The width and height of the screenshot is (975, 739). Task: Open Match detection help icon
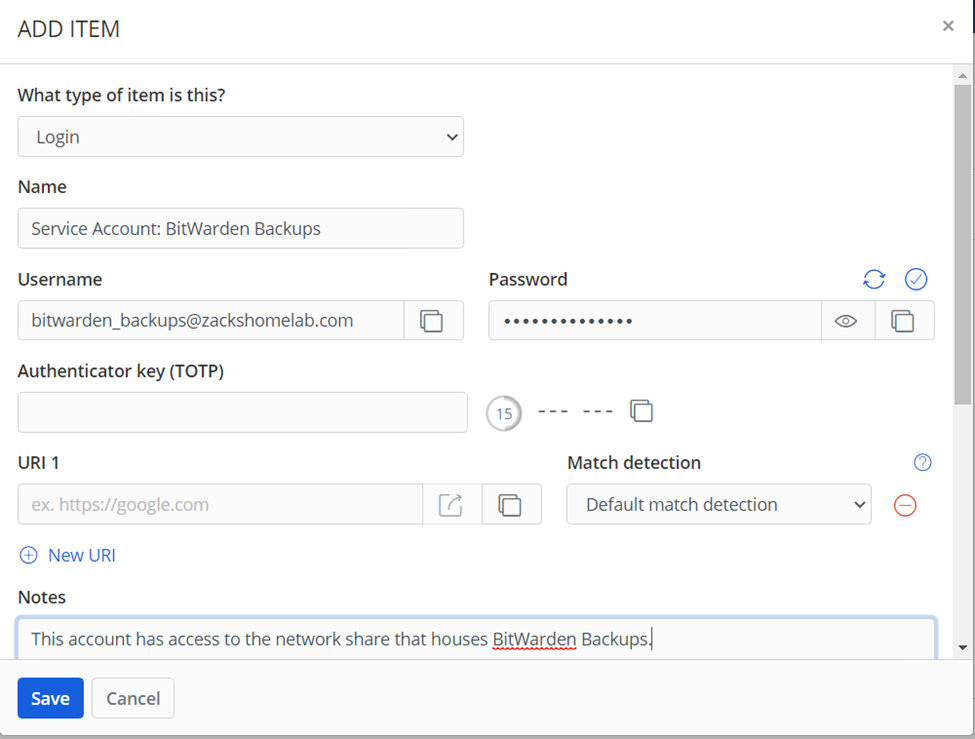pyautogui.click(x=923, y=462)
